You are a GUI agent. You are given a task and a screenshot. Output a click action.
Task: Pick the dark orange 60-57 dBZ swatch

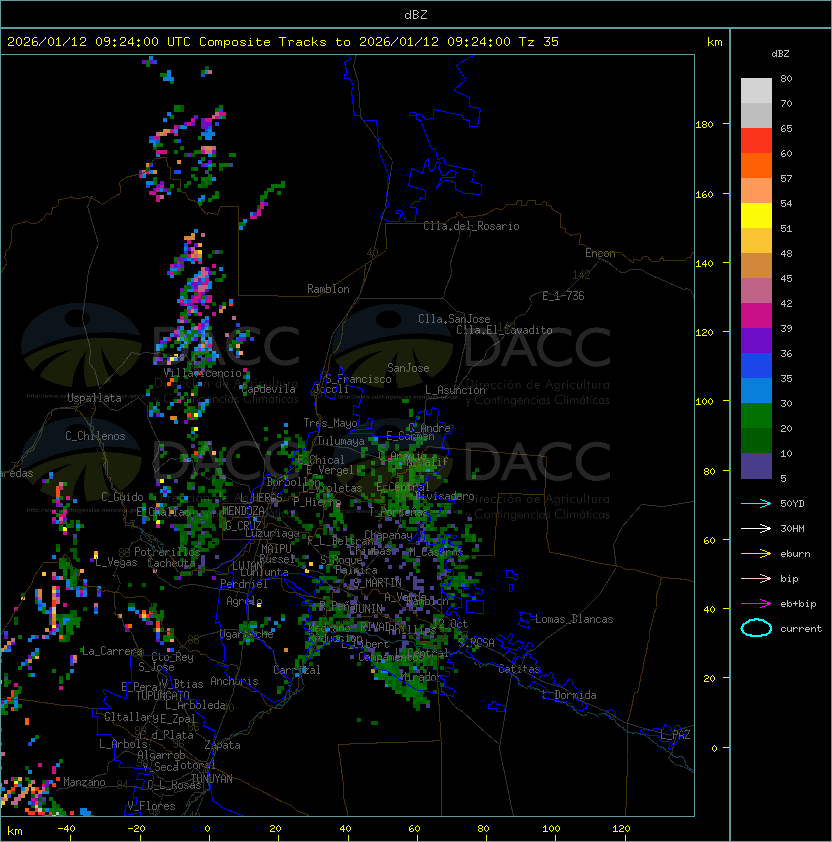756,166
